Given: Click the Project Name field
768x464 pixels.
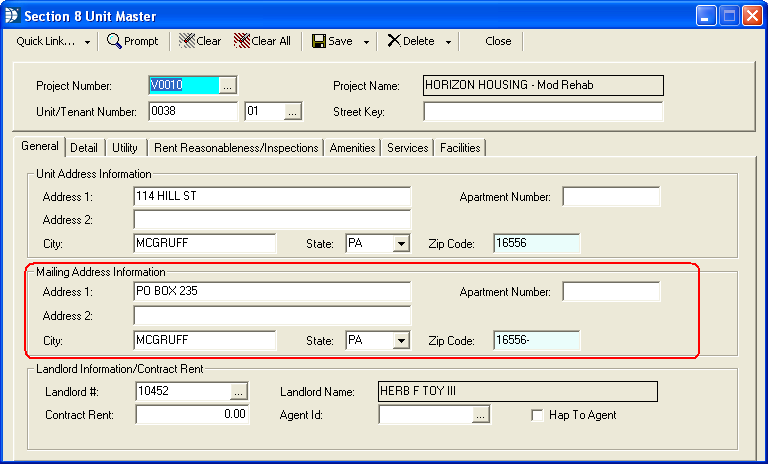Looking at the screenshot, I should pos(543,85).
